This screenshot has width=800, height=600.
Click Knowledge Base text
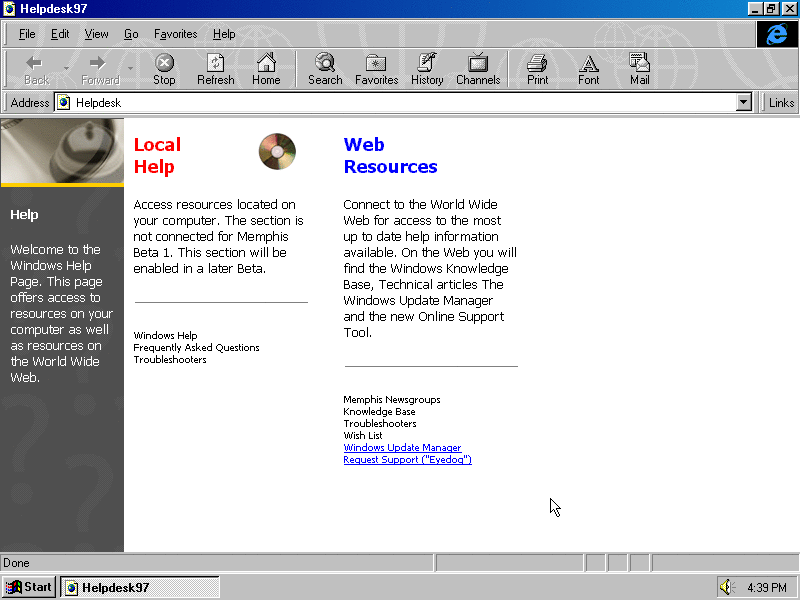(379, 412)
